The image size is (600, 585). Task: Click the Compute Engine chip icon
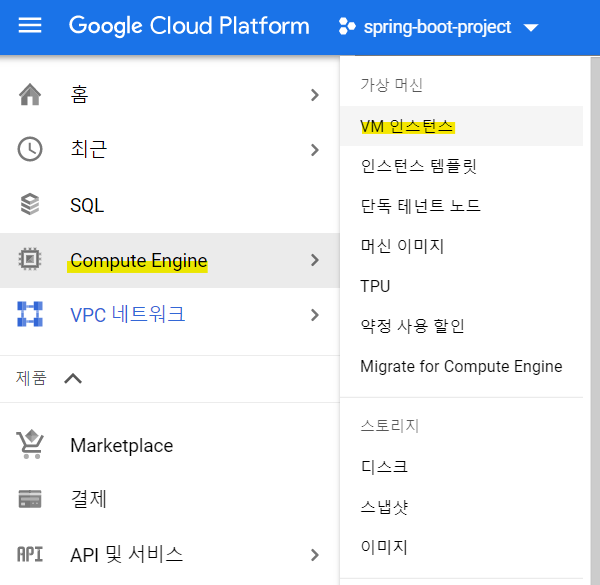(30, 259)
